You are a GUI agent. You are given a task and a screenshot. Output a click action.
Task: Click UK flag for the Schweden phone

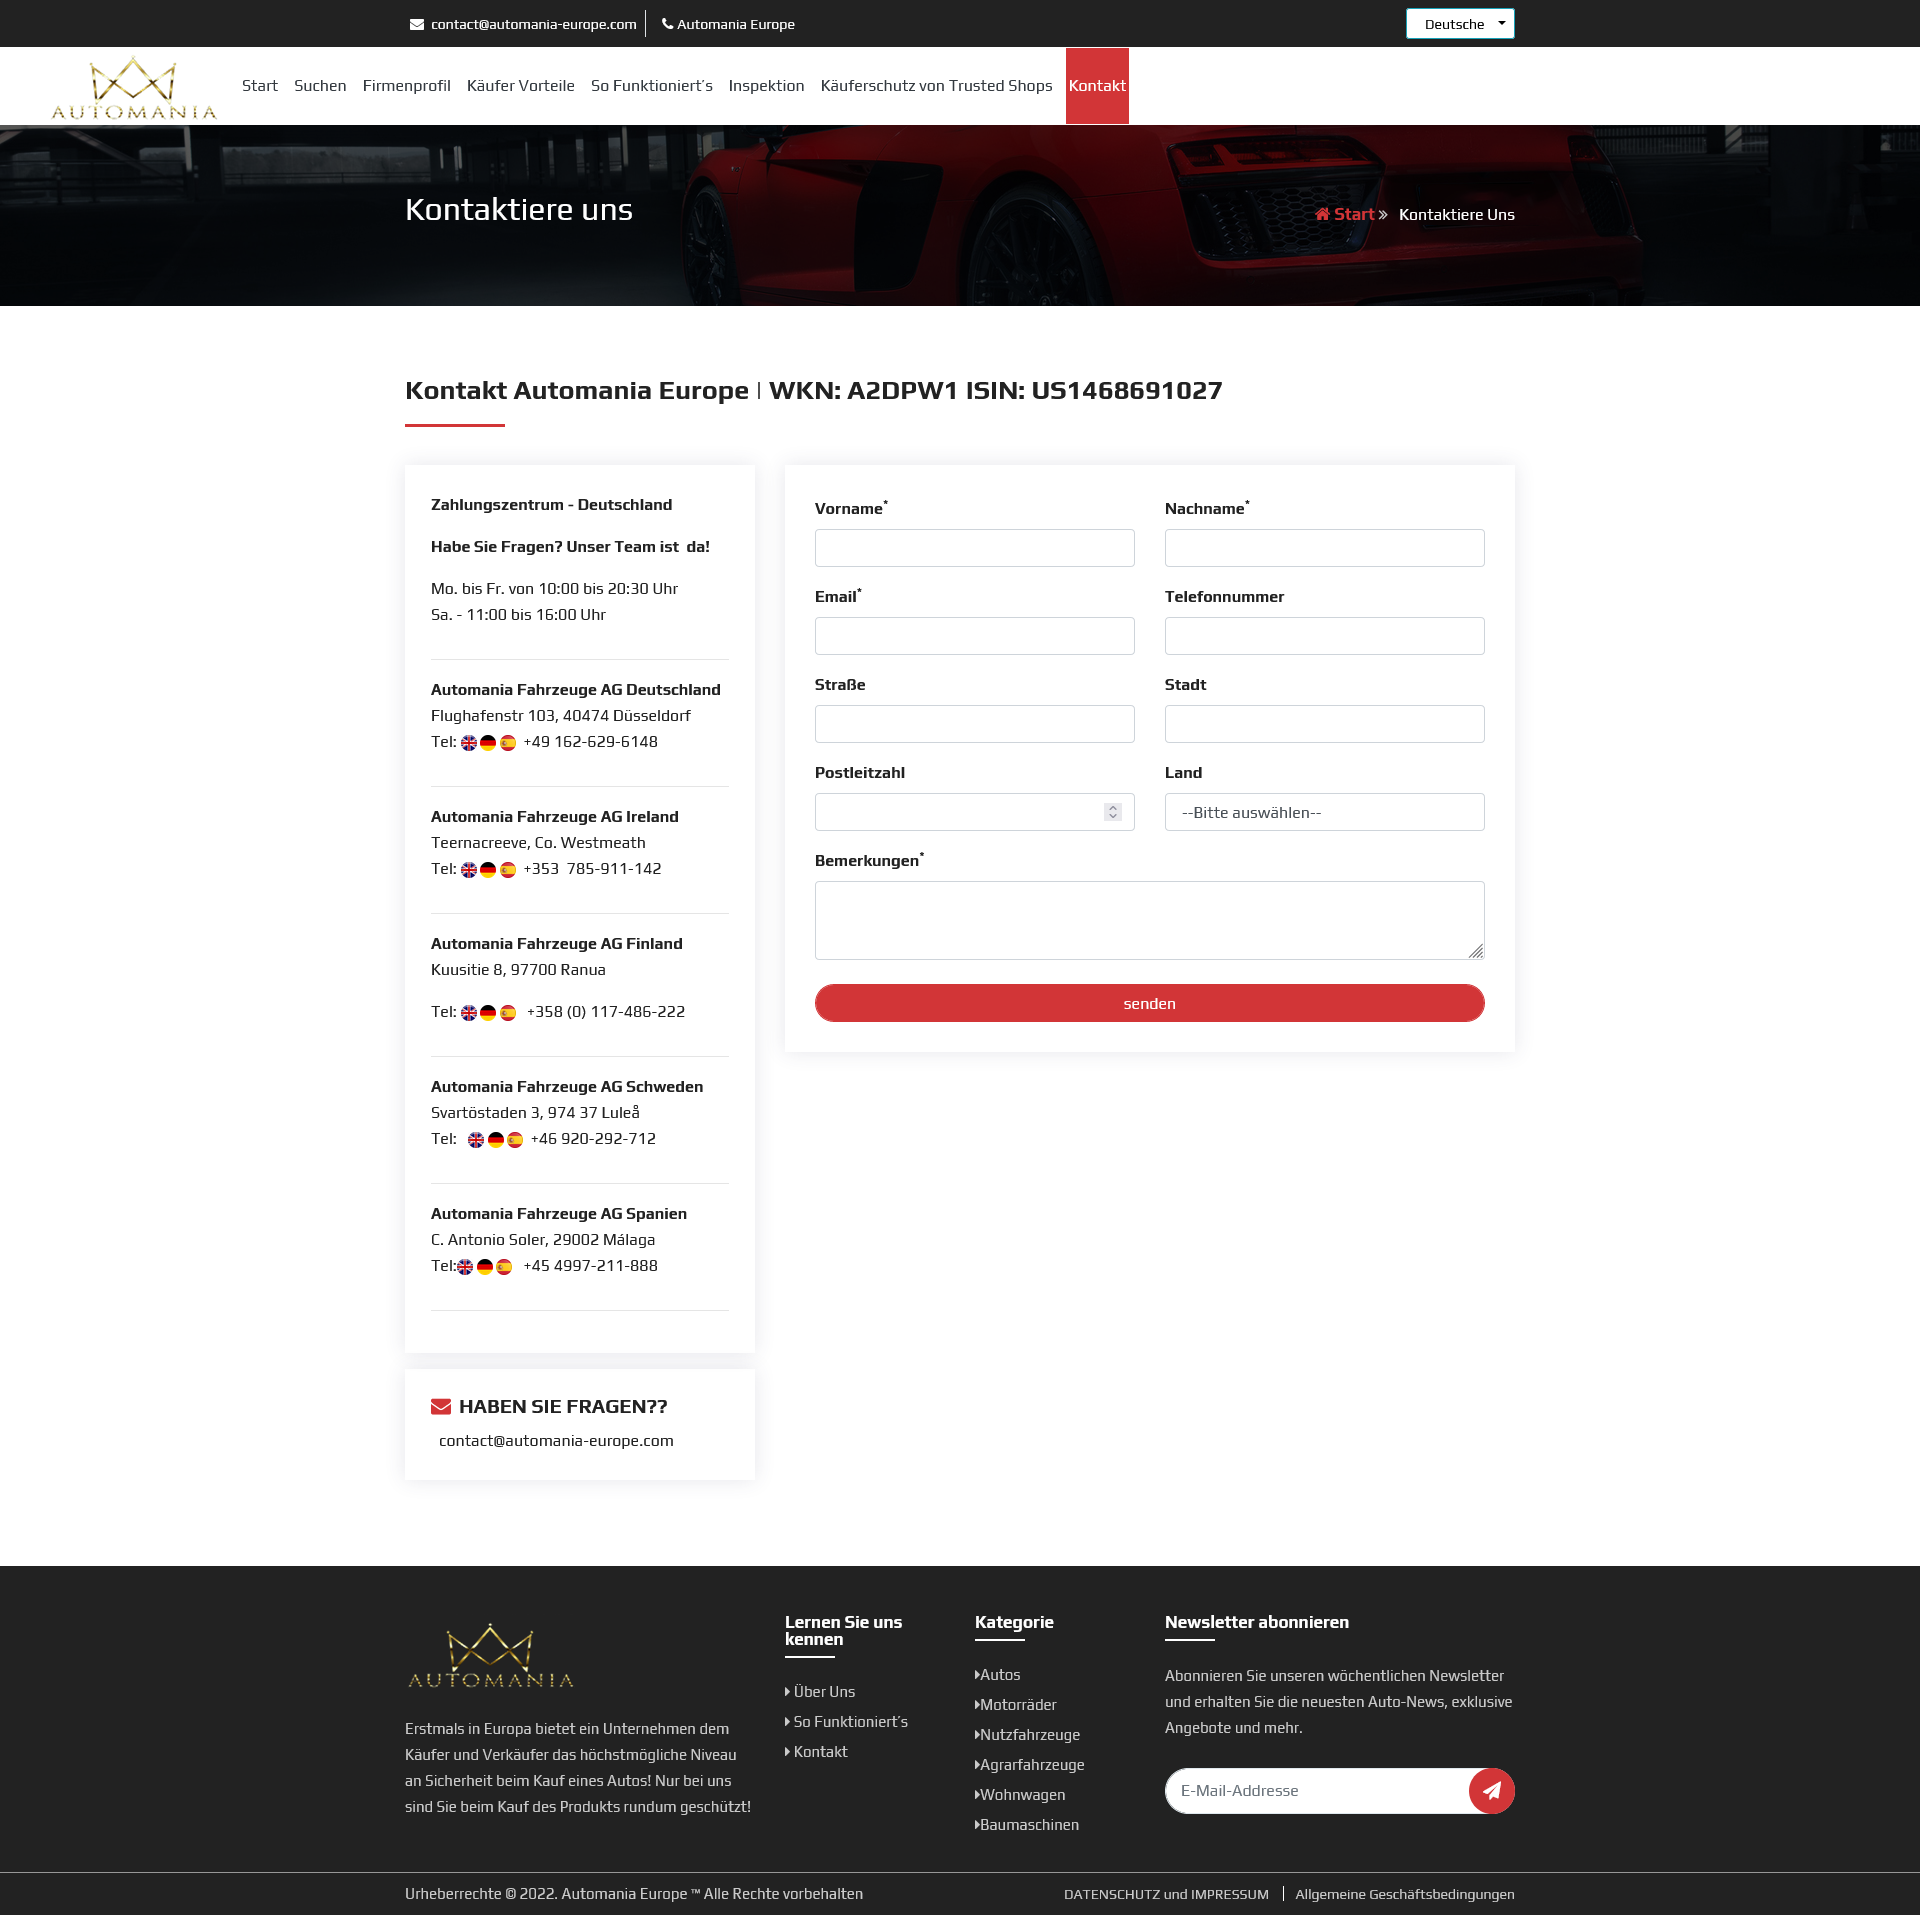pyautogui.click(x=476, y=1140)
